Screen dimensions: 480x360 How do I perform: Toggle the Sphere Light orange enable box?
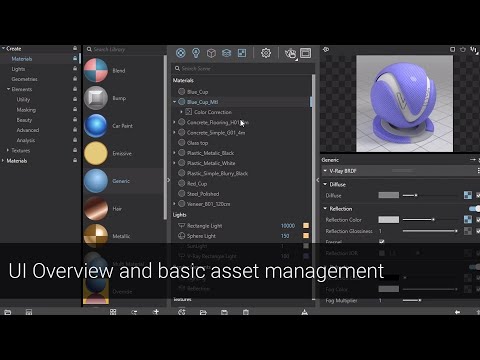[x=306, y=236]
